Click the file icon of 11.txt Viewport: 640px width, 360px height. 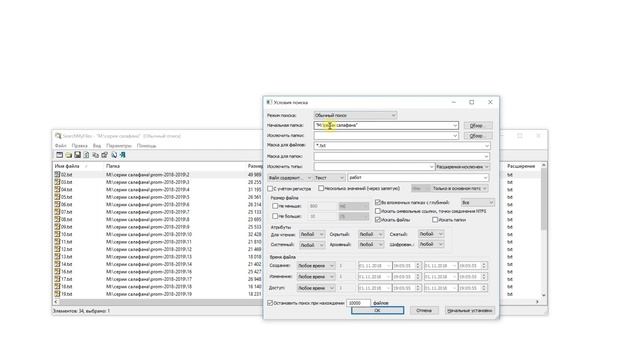[x=58, y=242]
